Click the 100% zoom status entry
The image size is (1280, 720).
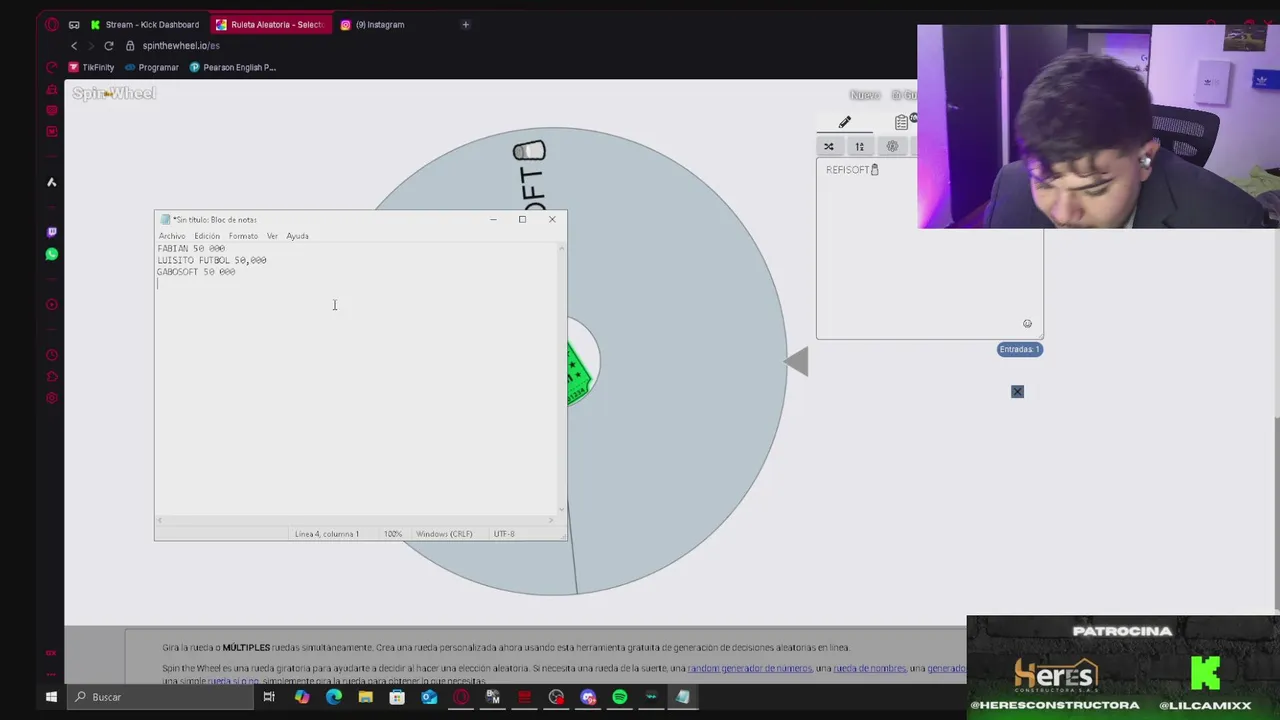393,534
